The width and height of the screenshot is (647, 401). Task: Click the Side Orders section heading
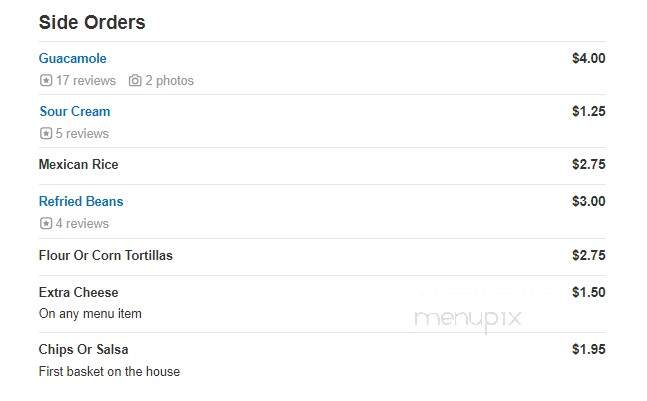click(92, 22)
